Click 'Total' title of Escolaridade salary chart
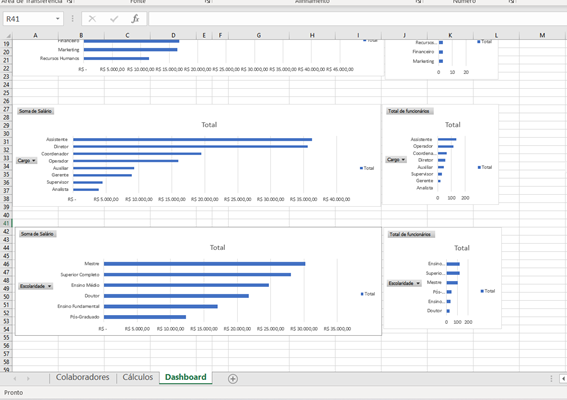The image size is (567, 400). tap(217, 248)
